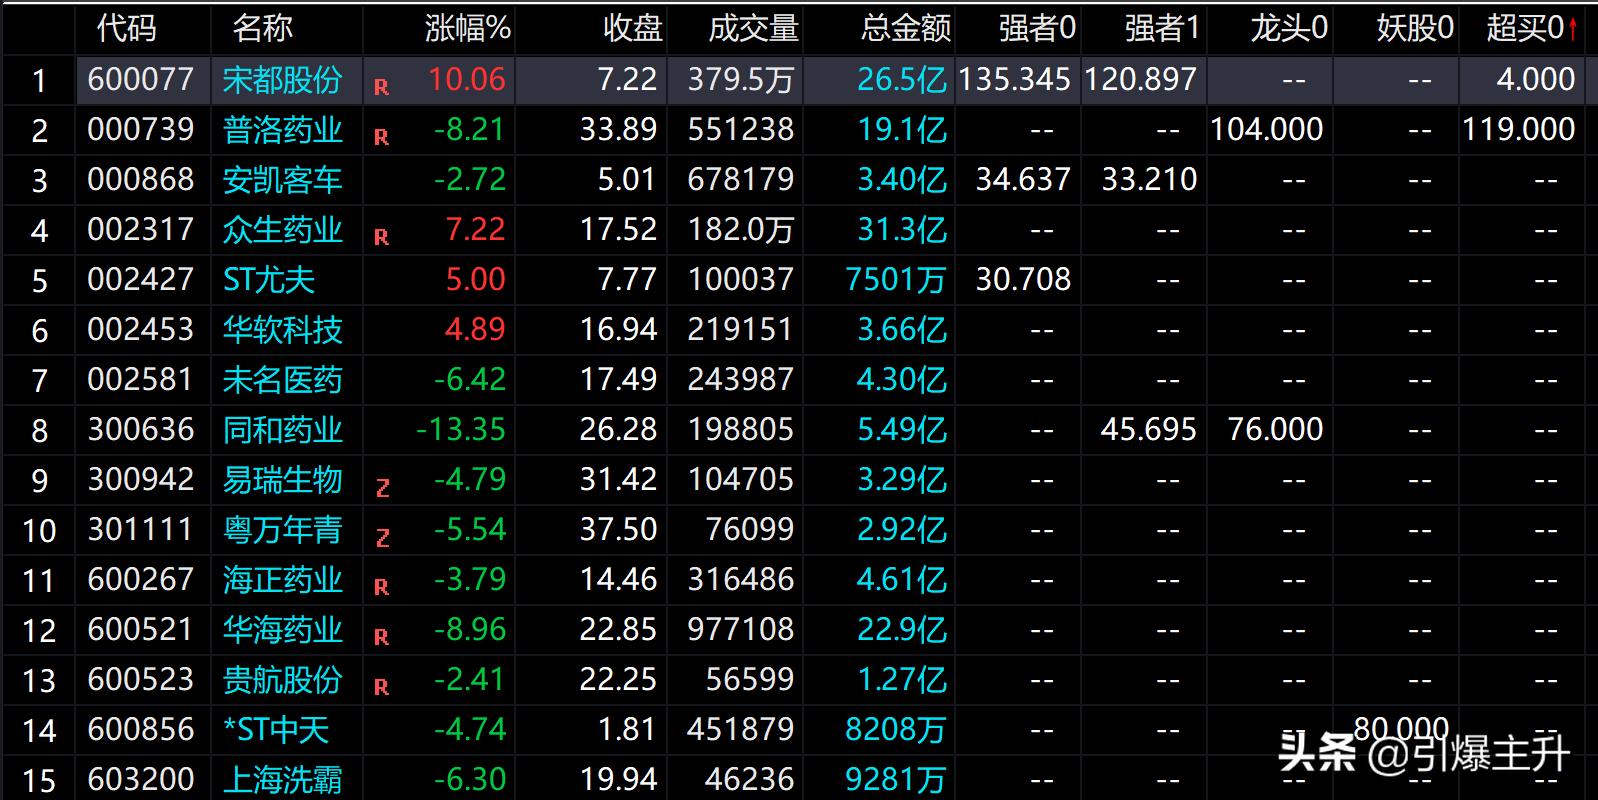Select stock name 贵航股份

pos(283,680)
